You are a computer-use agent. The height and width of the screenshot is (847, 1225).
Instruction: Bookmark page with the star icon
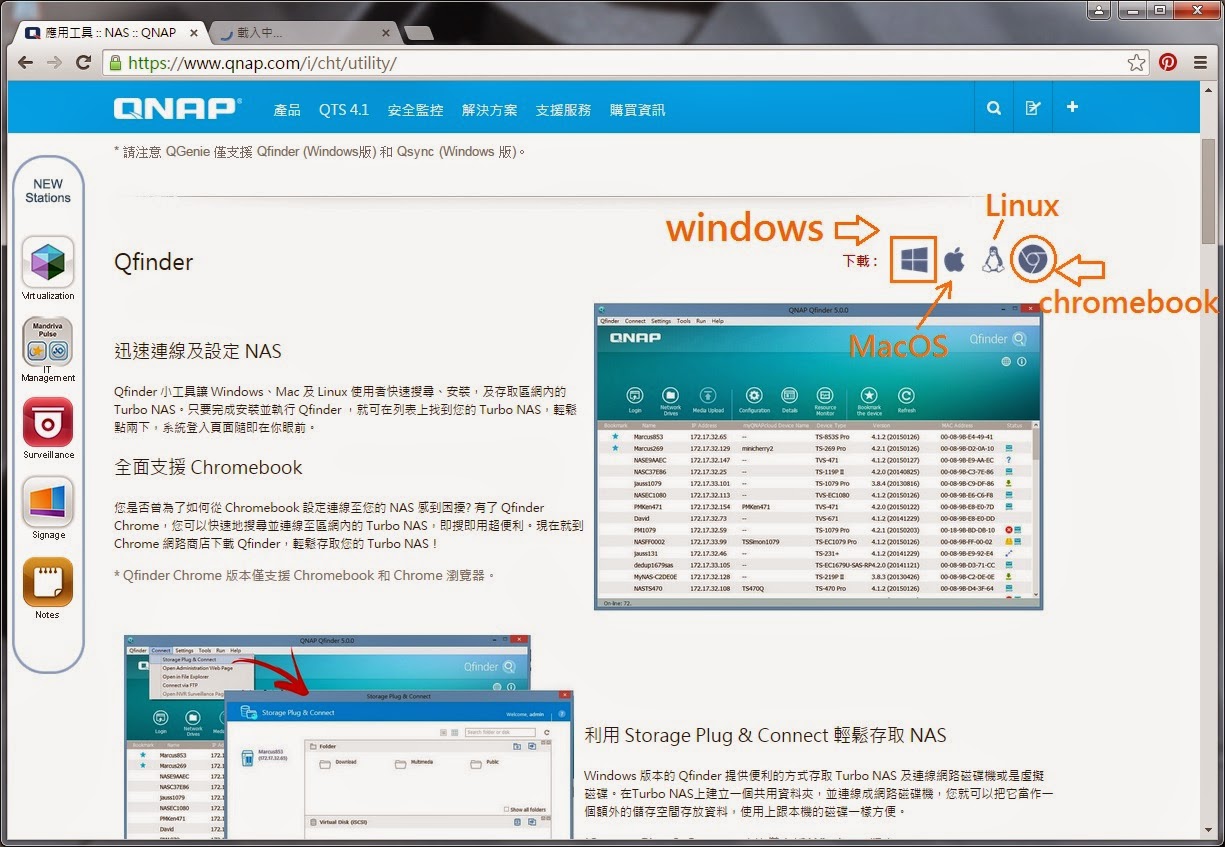tap(1136, 62)
